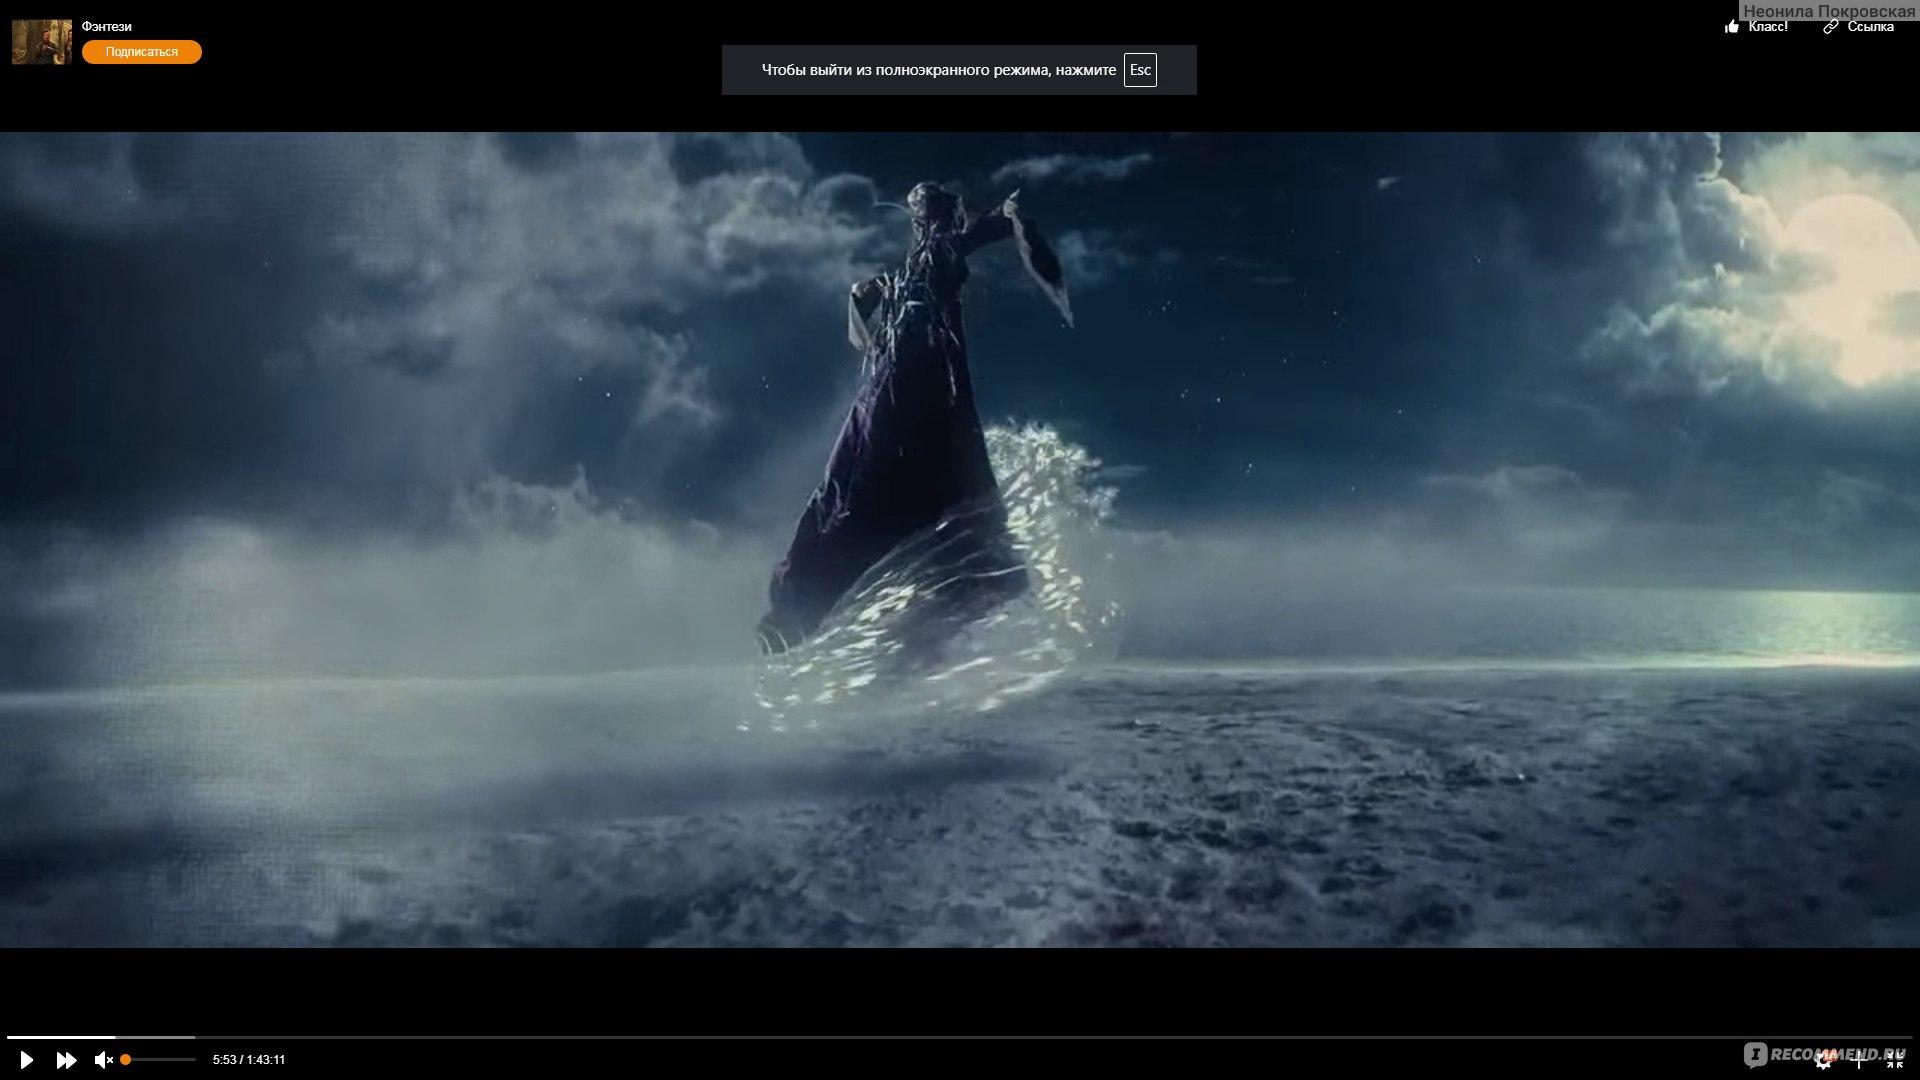Image resolution: width=1920 pixels, height=1080 pixels.
Task: Exit fullscreen with the collapse arrows icon
Action: click(x=1895, y=1061)
